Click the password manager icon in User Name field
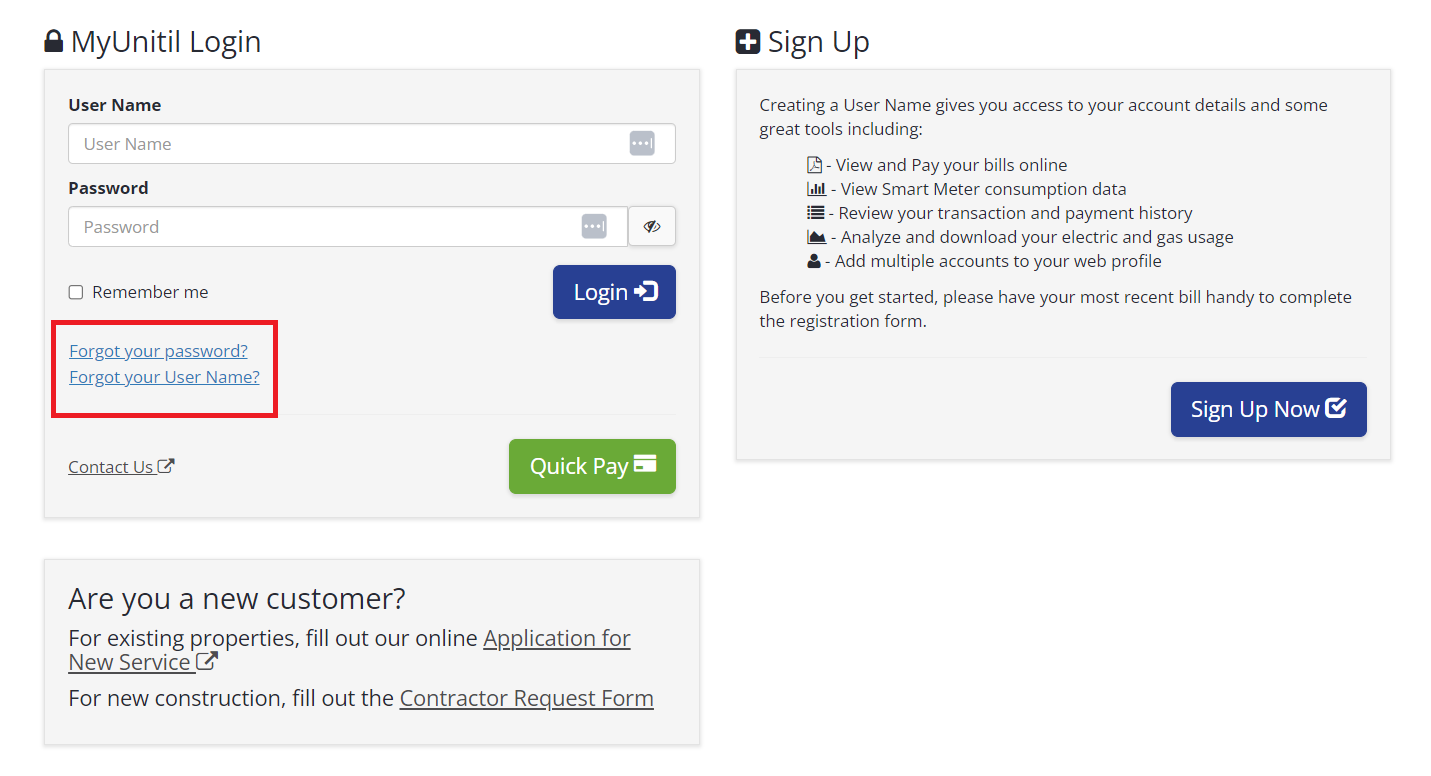Viewport: 1431px width, 776px height. coord(642,143)
